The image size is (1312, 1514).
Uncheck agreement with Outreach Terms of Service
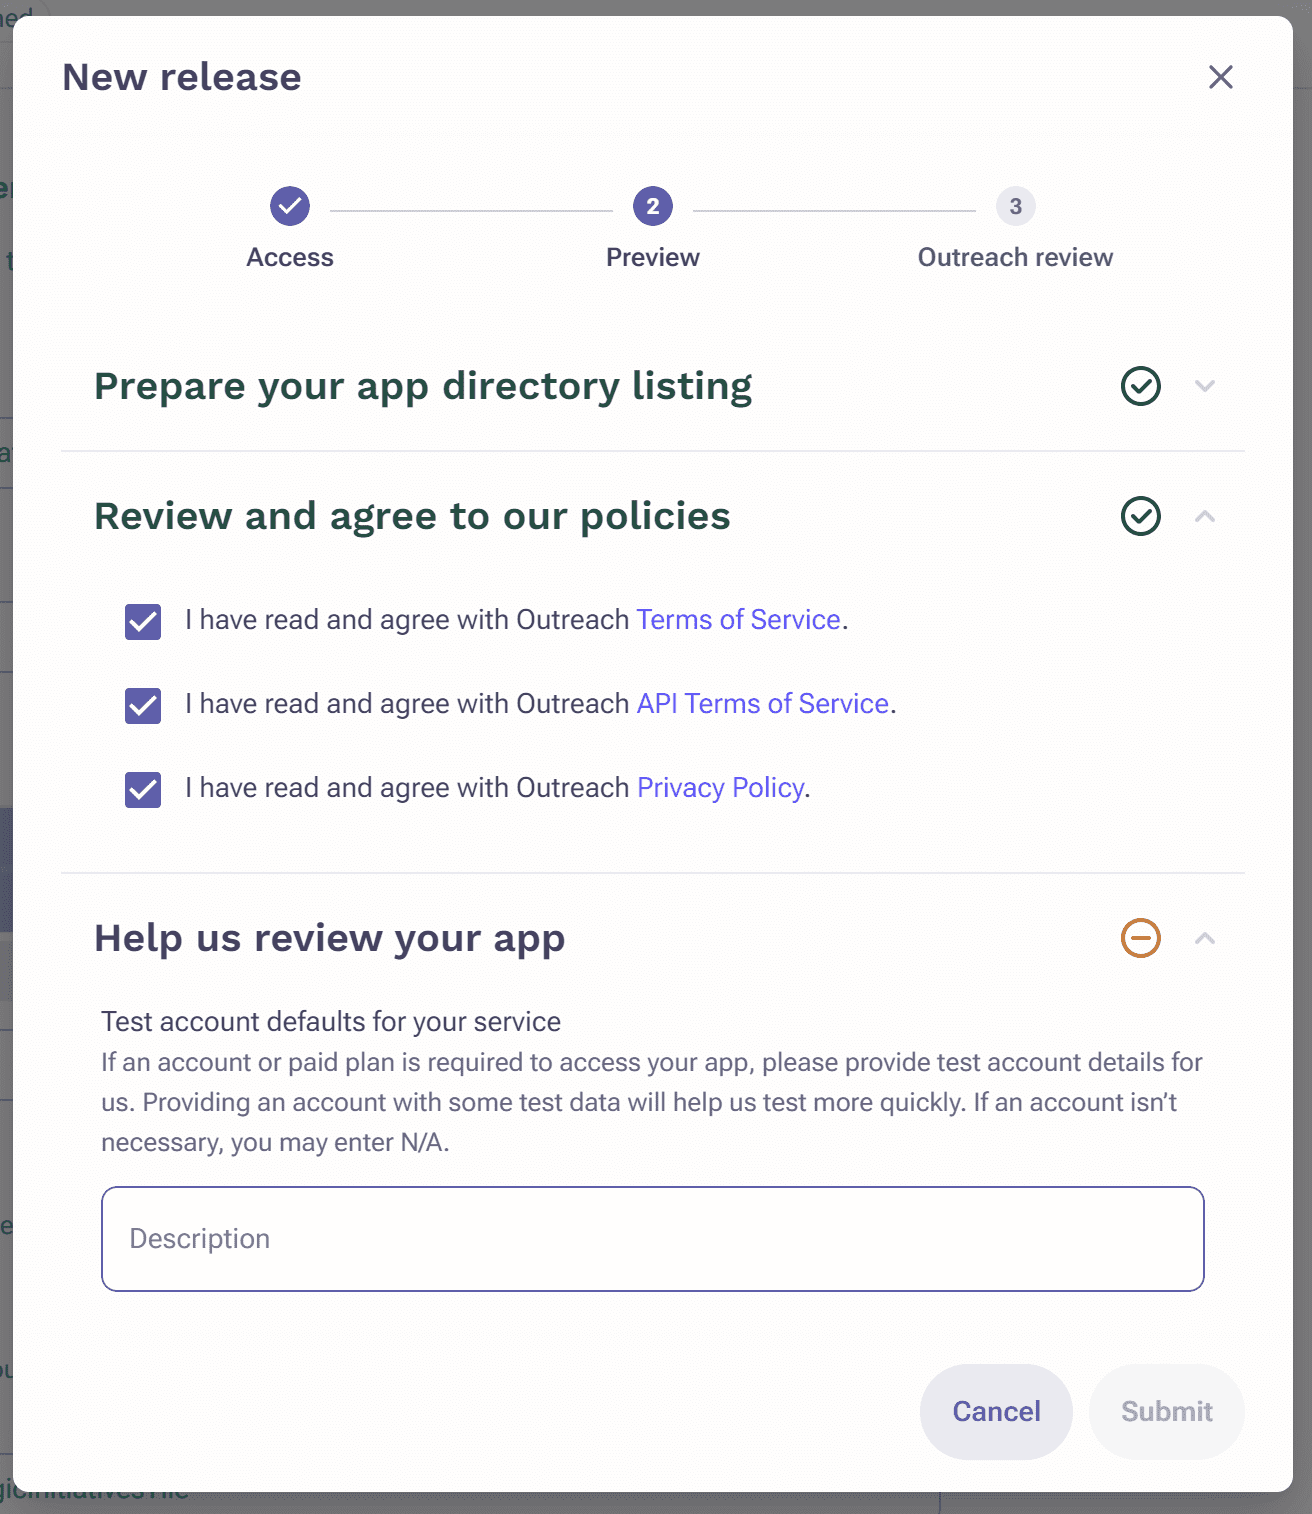point(142,620)
